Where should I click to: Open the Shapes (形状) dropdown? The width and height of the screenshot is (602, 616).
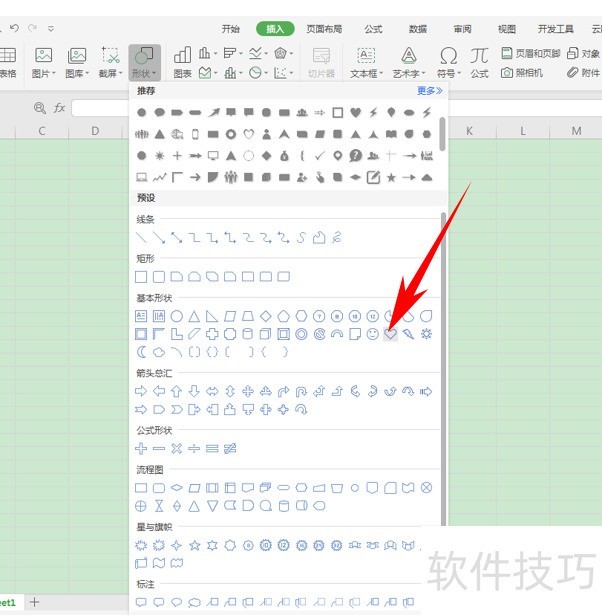(144, 62)
